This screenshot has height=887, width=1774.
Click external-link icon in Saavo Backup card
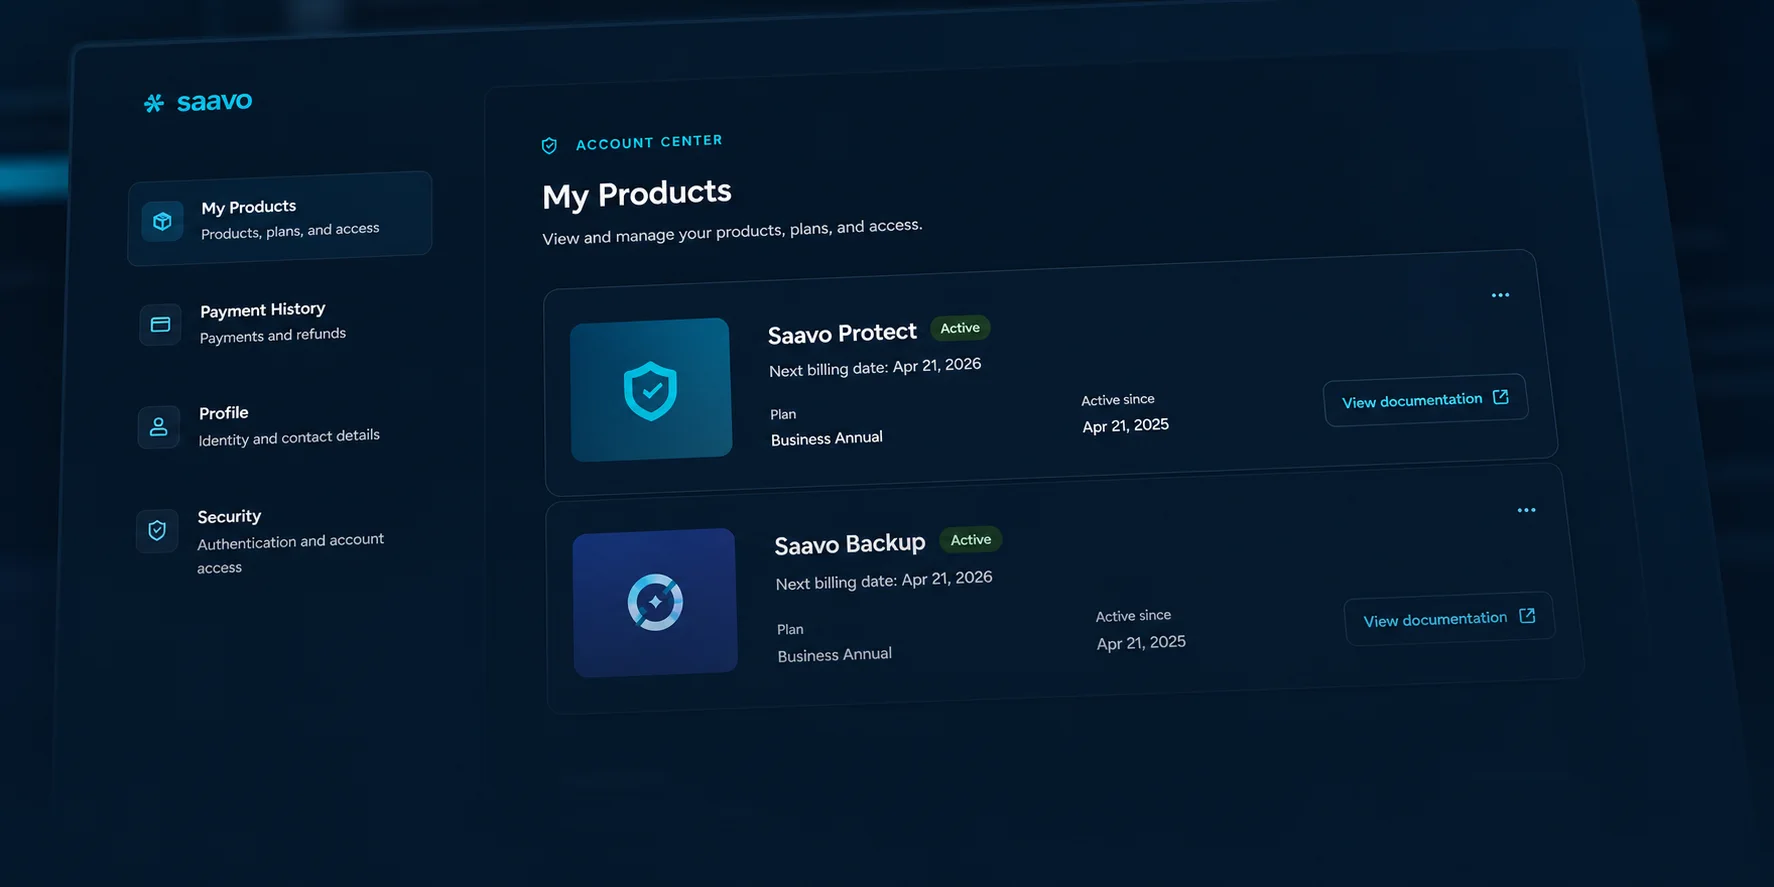tap(1527, 616)
